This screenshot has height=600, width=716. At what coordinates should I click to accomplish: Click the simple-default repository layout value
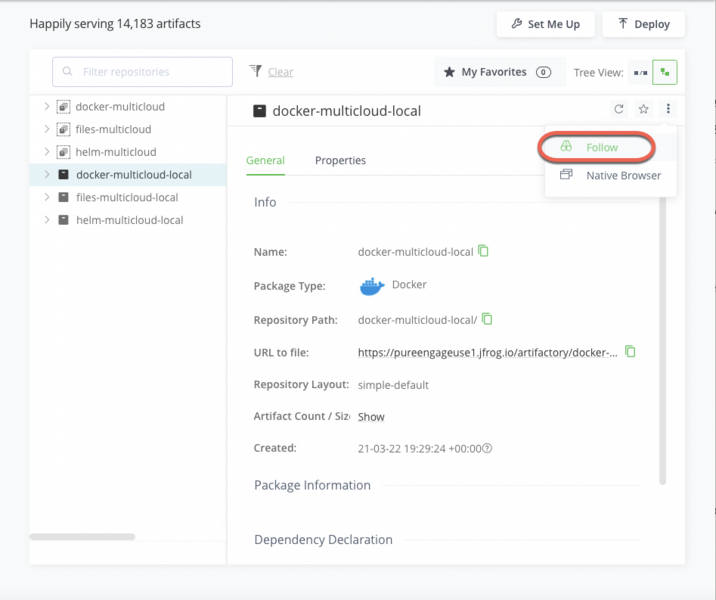click(x=393, y=385)
